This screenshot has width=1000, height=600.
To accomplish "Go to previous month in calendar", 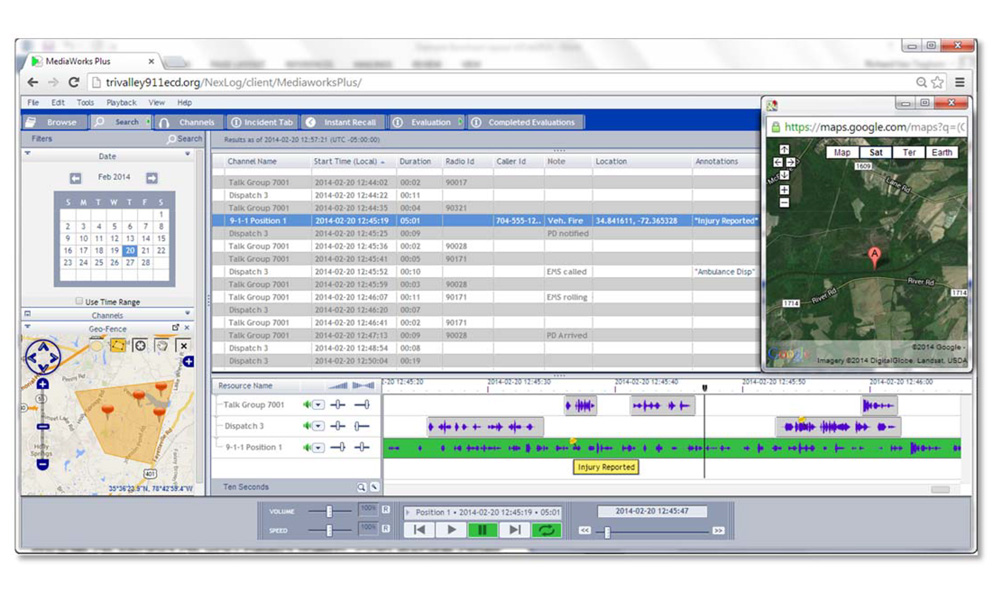I will pyautogui.click(x=75, y=178).
